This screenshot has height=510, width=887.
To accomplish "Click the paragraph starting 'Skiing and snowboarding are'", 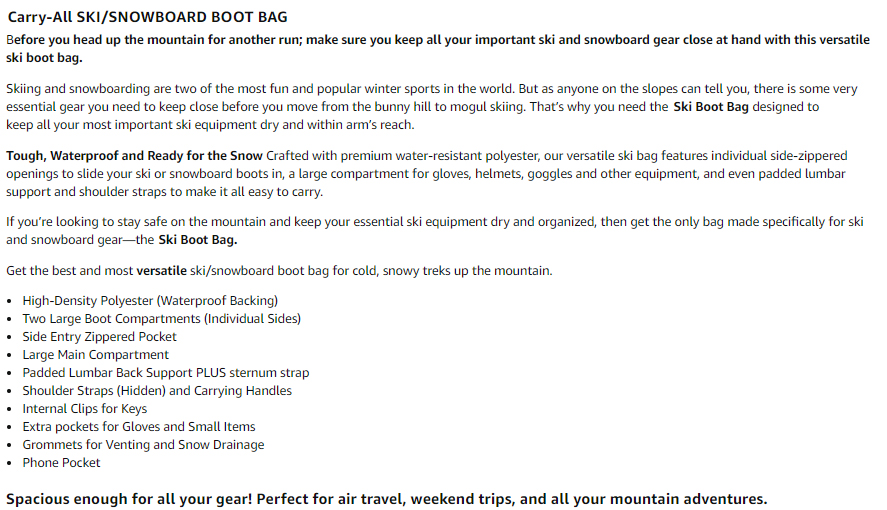I will click(432, 107).
